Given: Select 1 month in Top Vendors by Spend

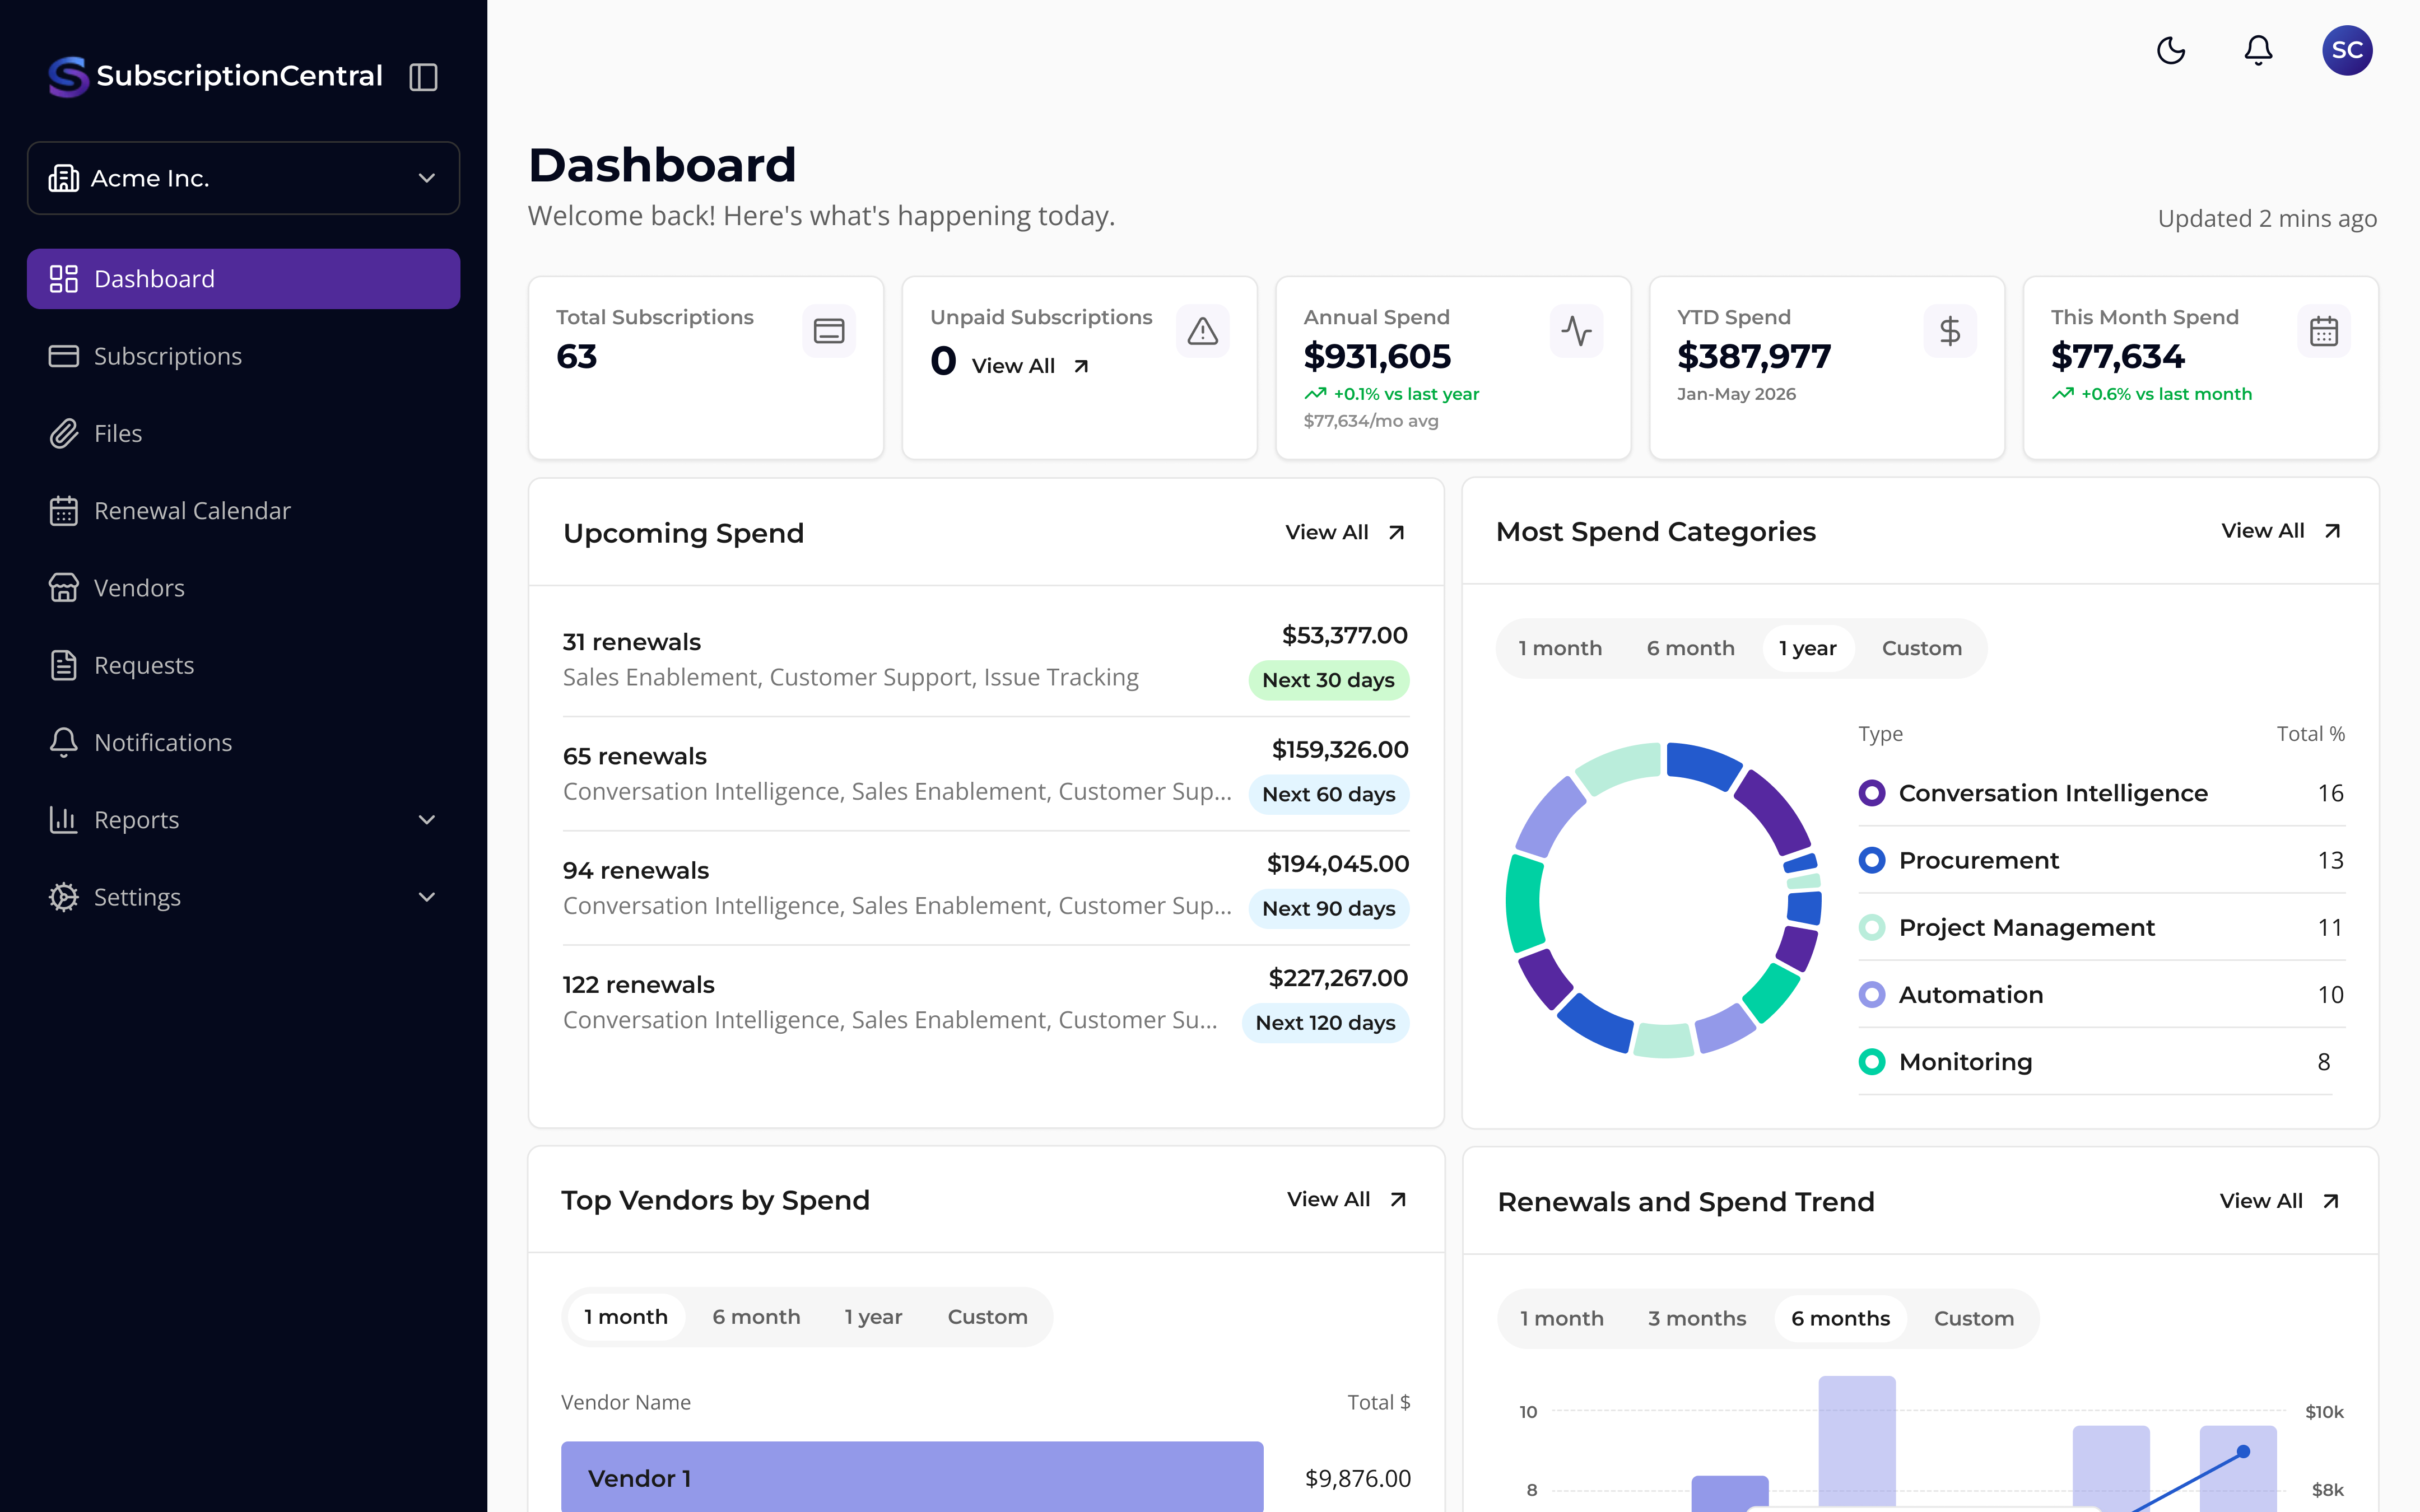Looking at the screenshot, I should (x=626, y=1317).
